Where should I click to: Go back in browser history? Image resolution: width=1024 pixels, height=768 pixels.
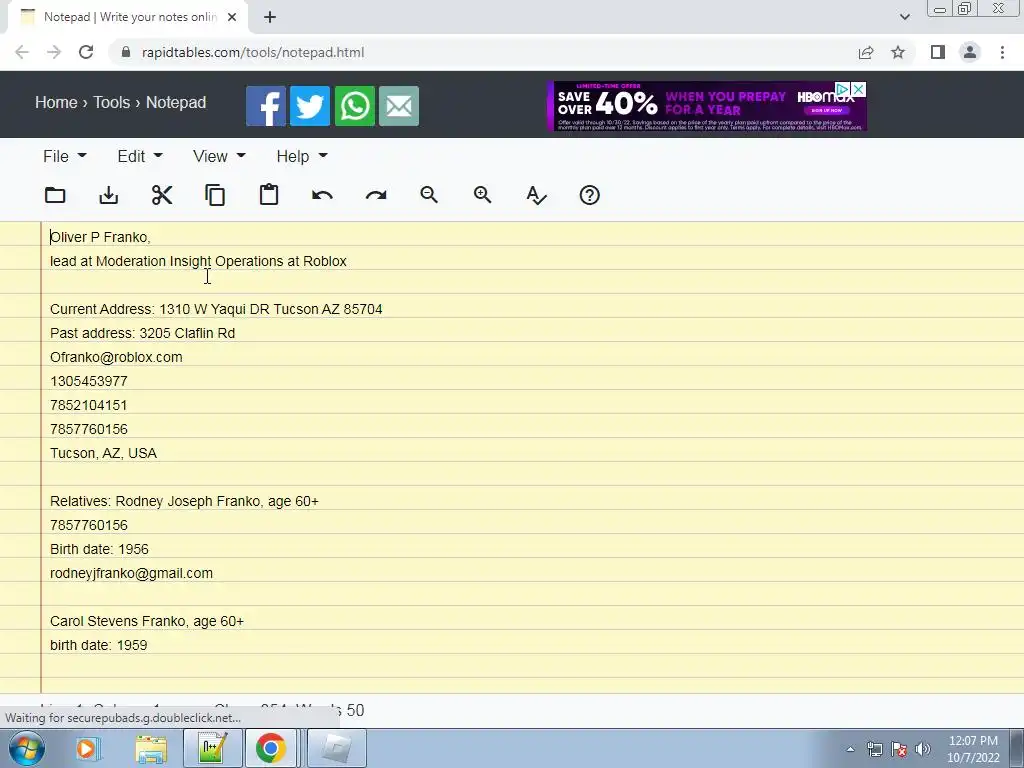coord(22,52)
